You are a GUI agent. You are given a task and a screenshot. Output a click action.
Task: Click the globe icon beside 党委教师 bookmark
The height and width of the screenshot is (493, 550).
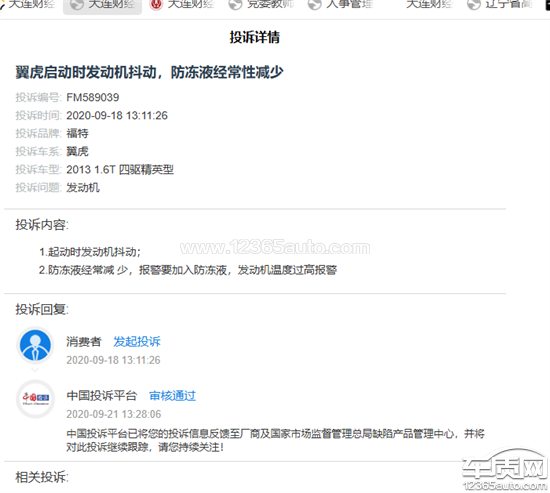pos(235,5)
